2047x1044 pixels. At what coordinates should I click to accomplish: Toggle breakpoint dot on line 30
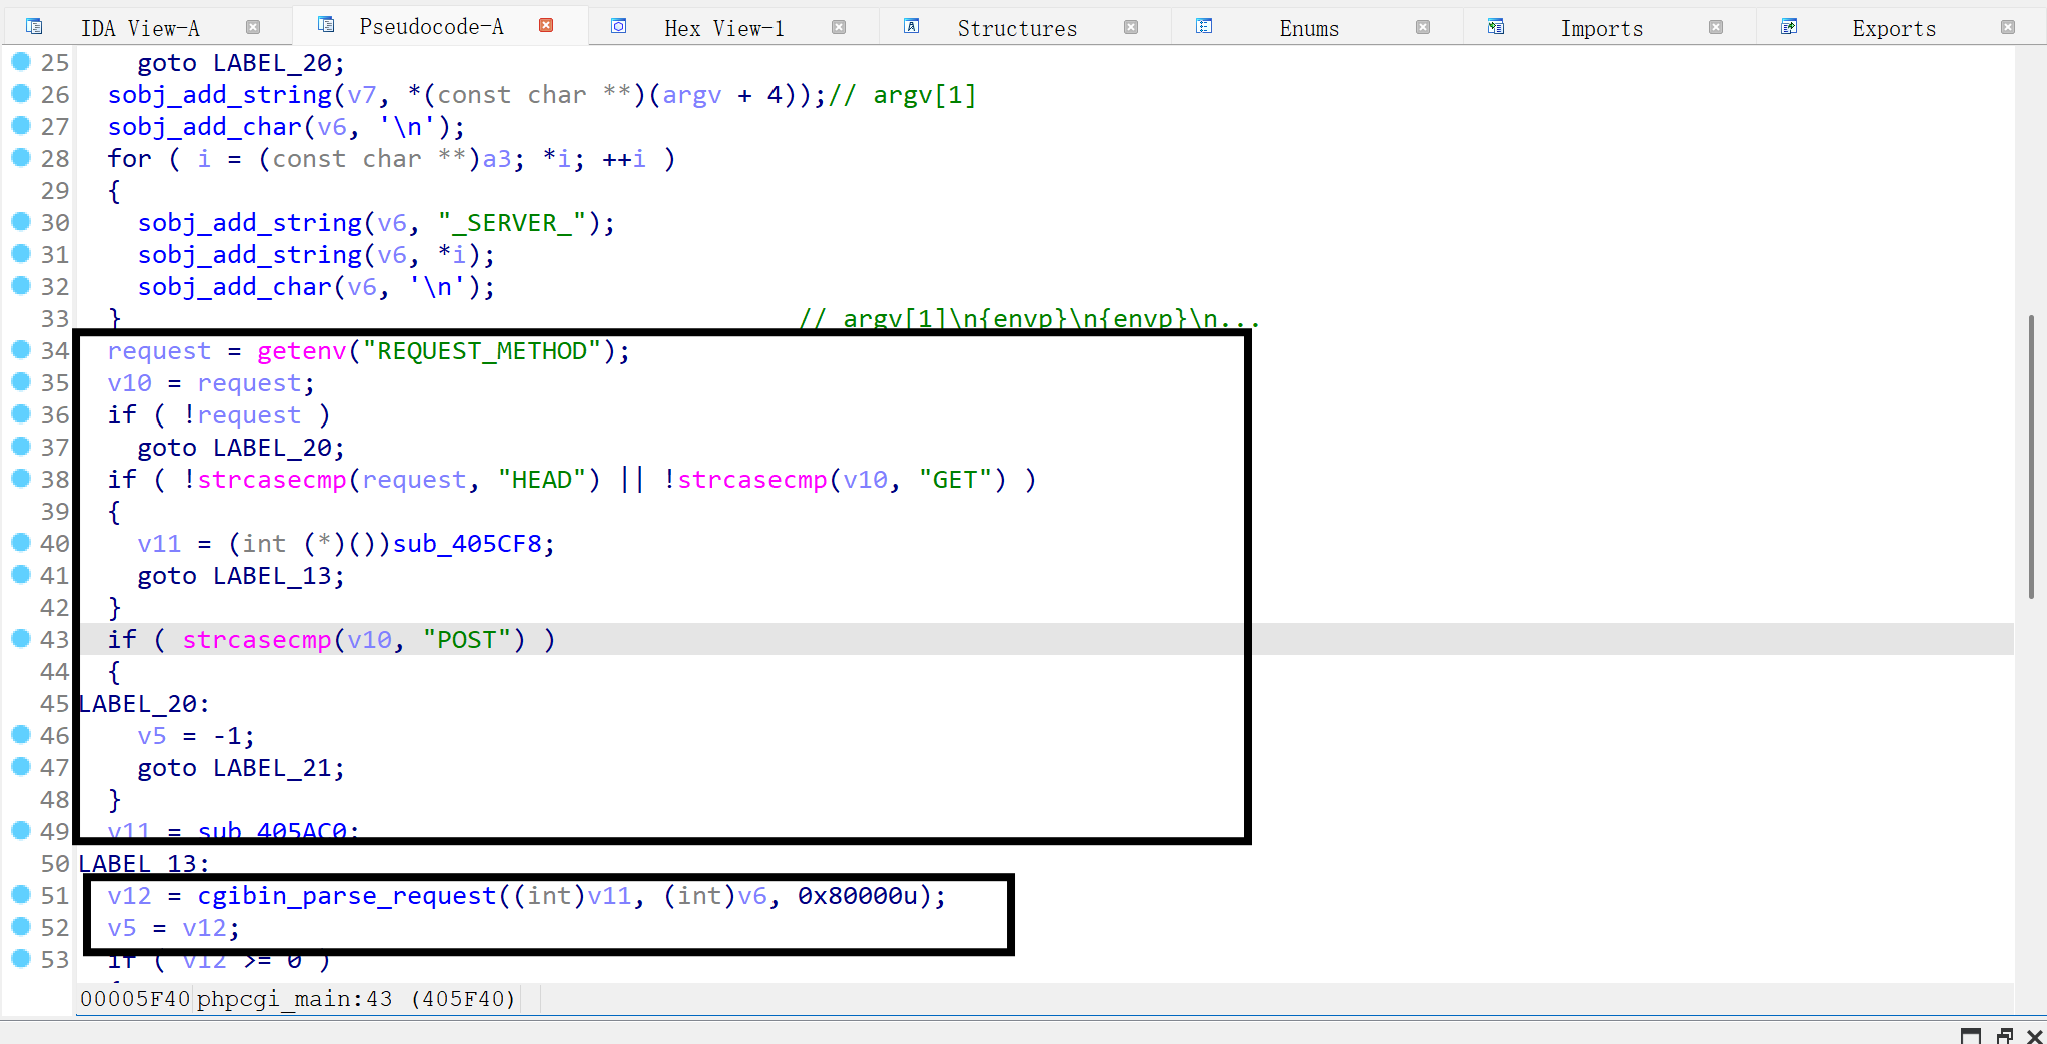click(x=21, y=222)
